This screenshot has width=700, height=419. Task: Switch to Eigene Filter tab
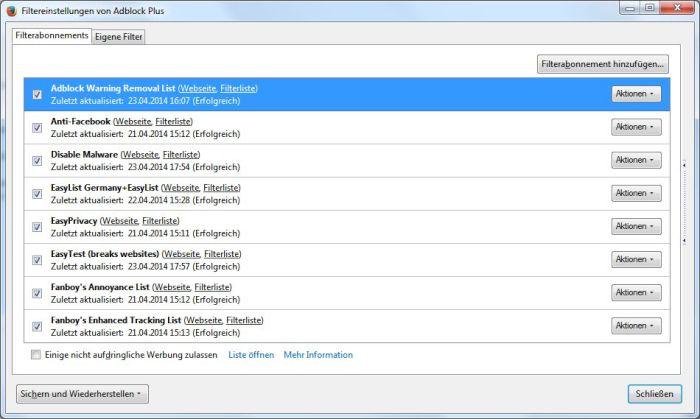point(118,37)
